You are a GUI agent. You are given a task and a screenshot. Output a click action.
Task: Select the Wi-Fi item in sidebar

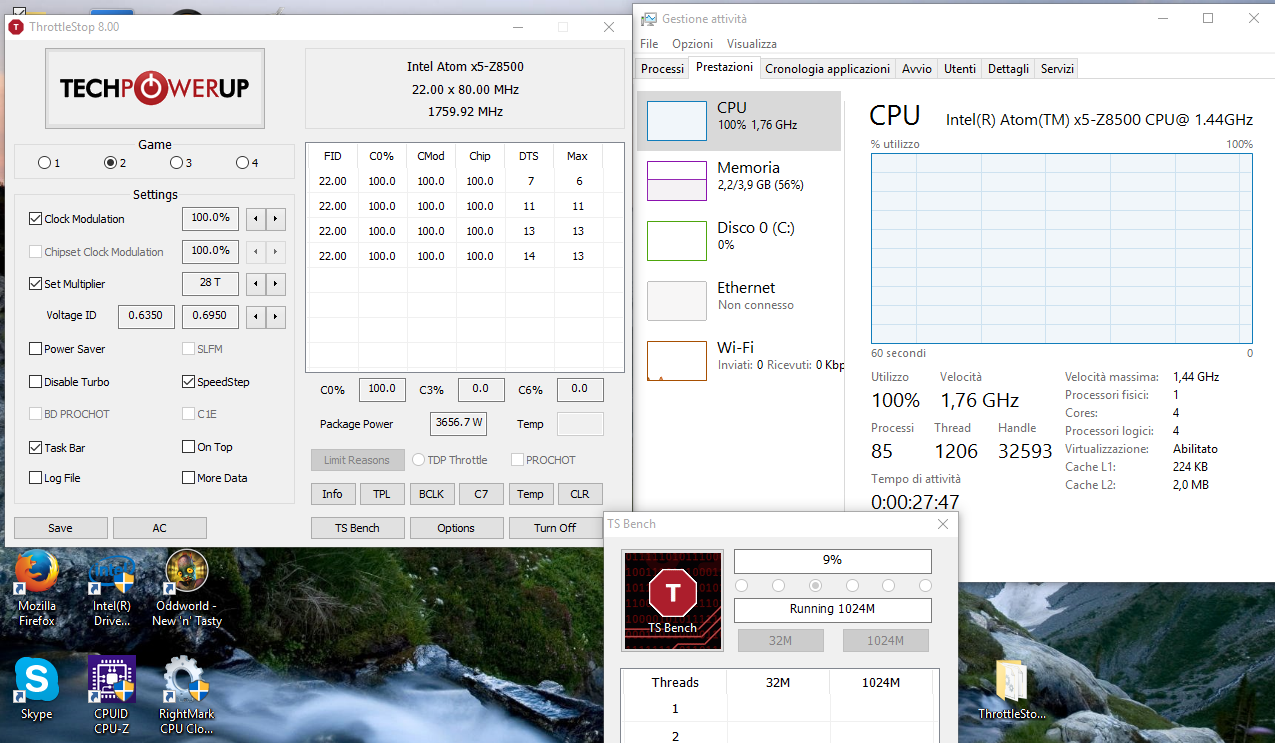739,361
